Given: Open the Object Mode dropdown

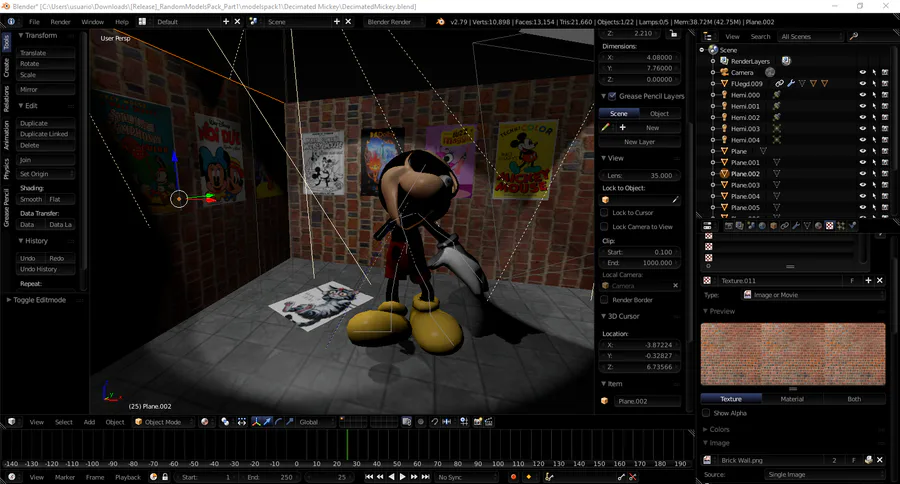Looking at the screenshot, I should point(164,421).
